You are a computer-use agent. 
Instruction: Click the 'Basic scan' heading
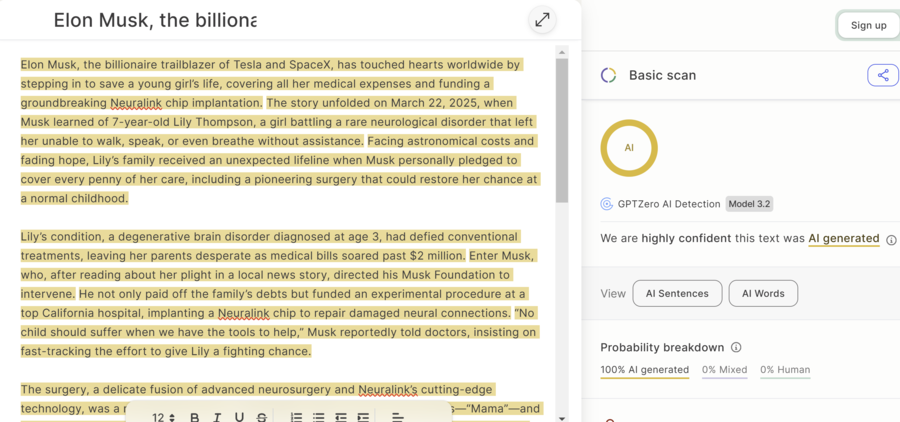click(662, 75)
